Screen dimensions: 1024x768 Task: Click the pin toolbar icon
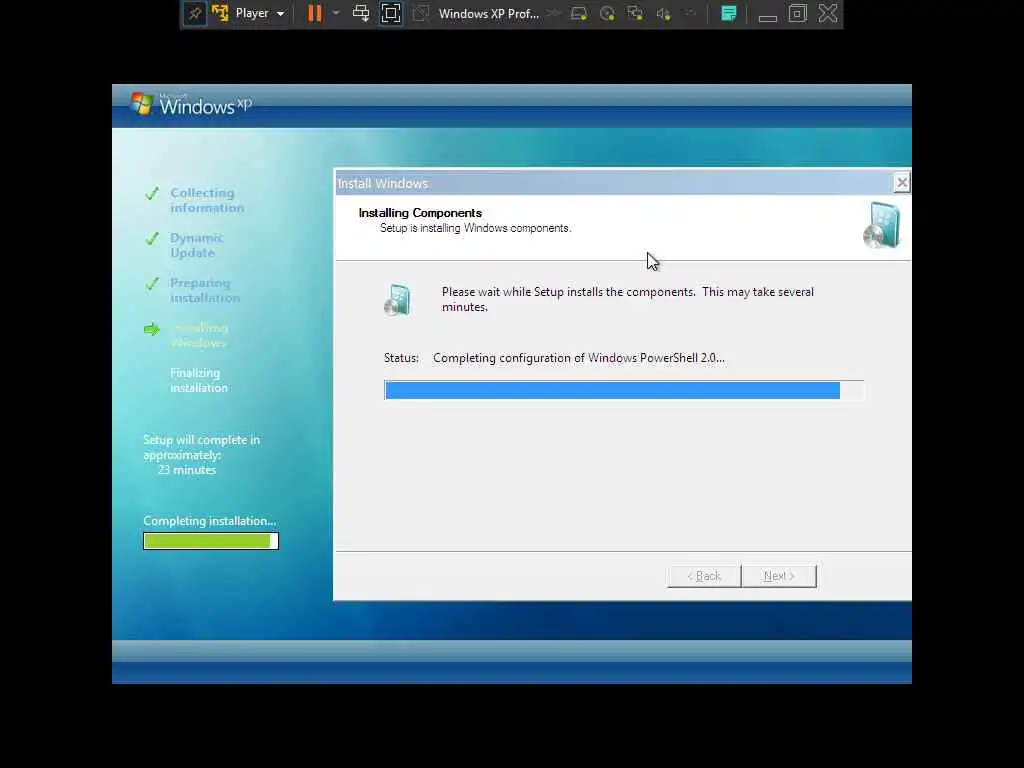click(195, 14)
